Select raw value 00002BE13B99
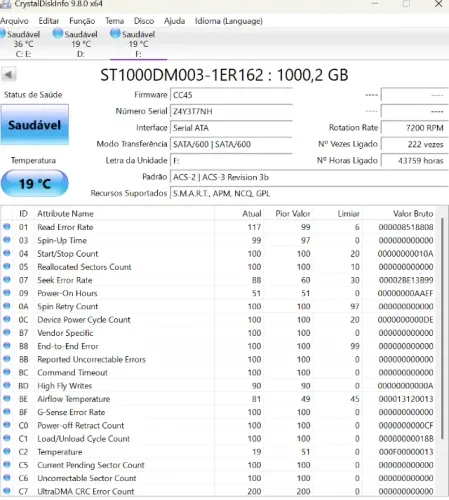The width and height of the screenshot is (449, 500). pyautogui.click(x=406, y=280)
